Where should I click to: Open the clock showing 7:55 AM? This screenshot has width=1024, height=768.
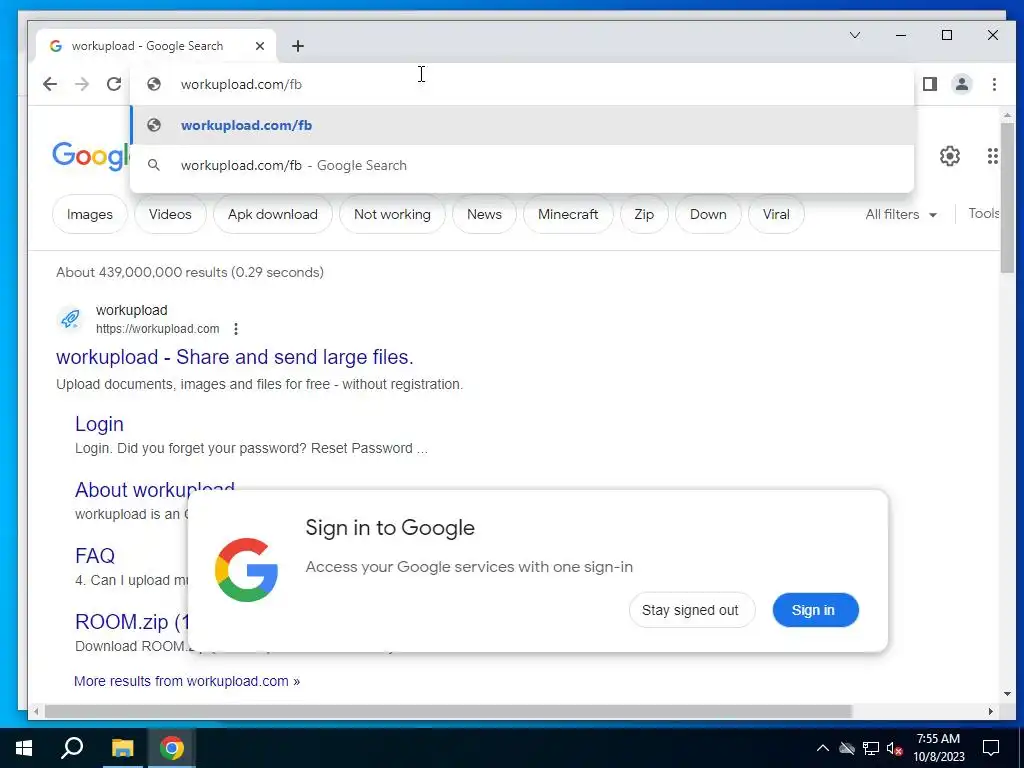[938, 748]
